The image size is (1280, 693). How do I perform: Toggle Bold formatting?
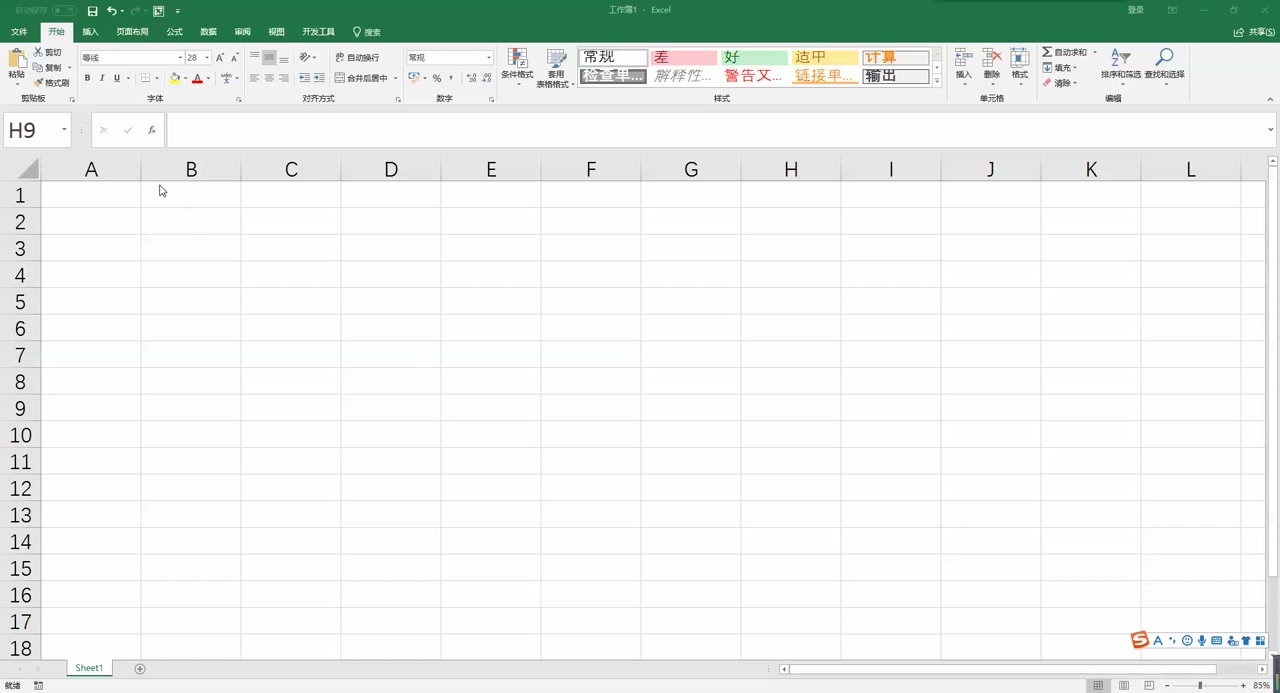click(x=87, y=78)
